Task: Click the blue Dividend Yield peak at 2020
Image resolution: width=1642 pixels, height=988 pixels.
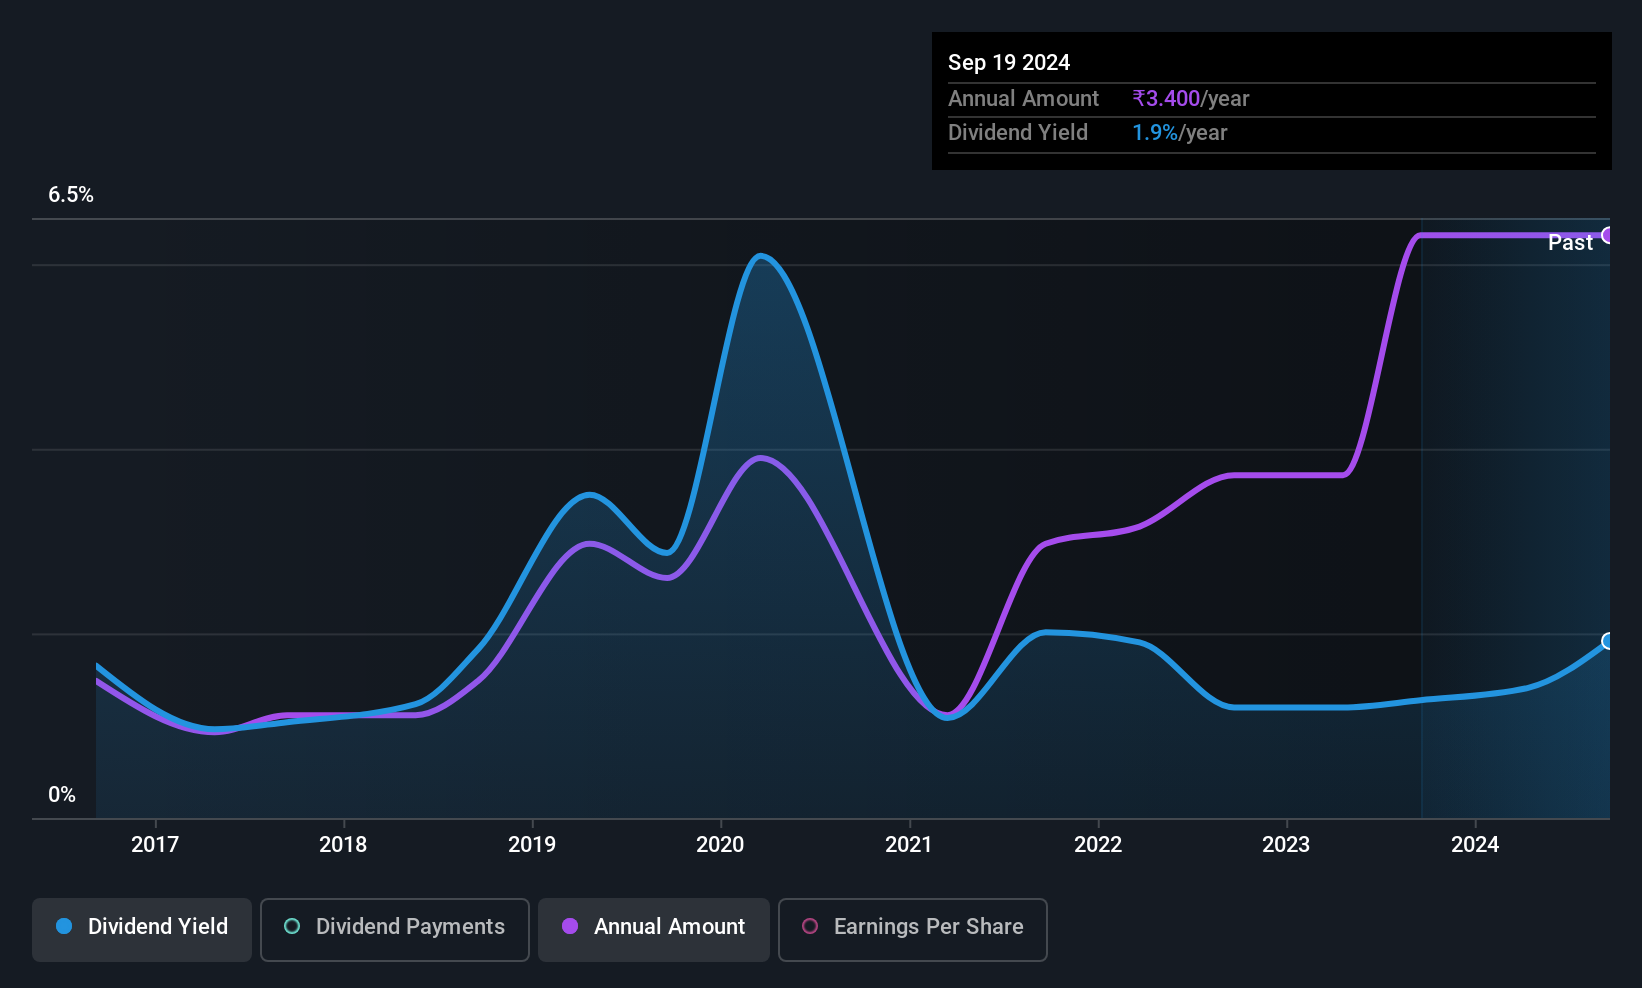Action: point(761,257)
